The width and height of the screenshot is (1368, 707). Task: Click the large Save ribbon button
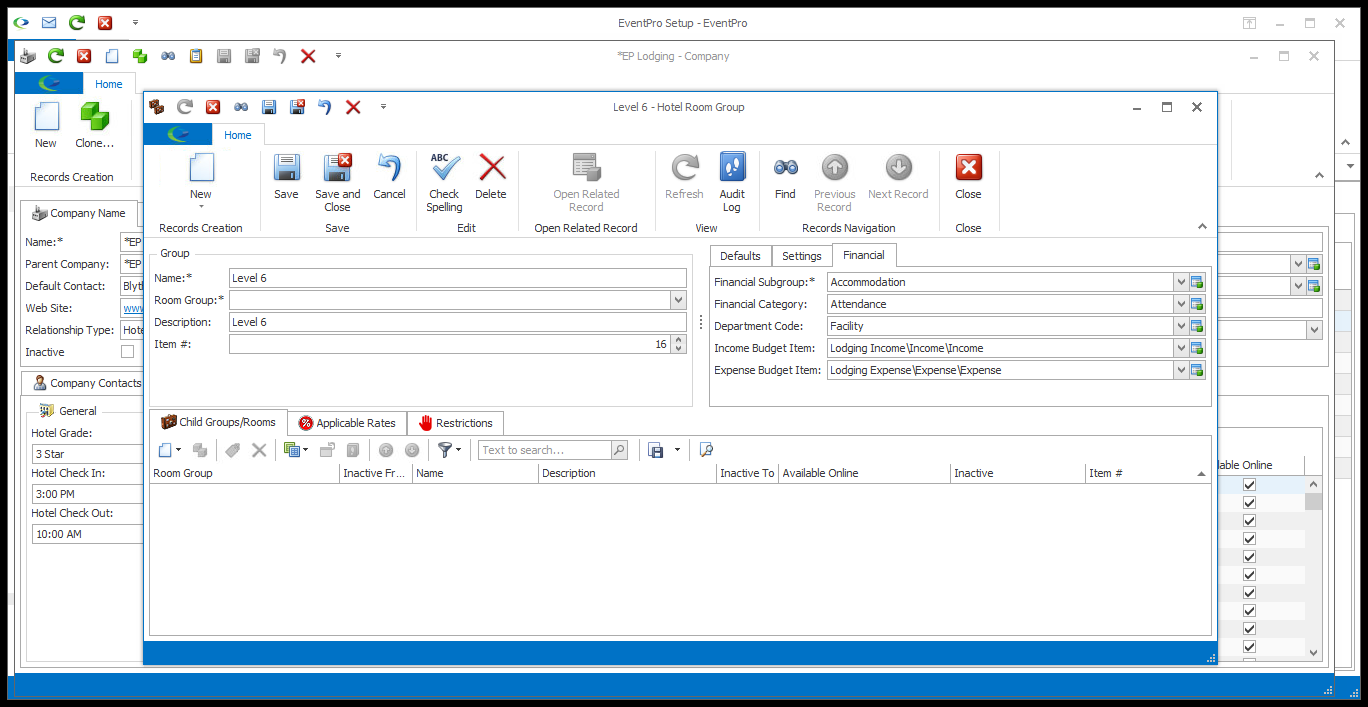tap(286, 177)
